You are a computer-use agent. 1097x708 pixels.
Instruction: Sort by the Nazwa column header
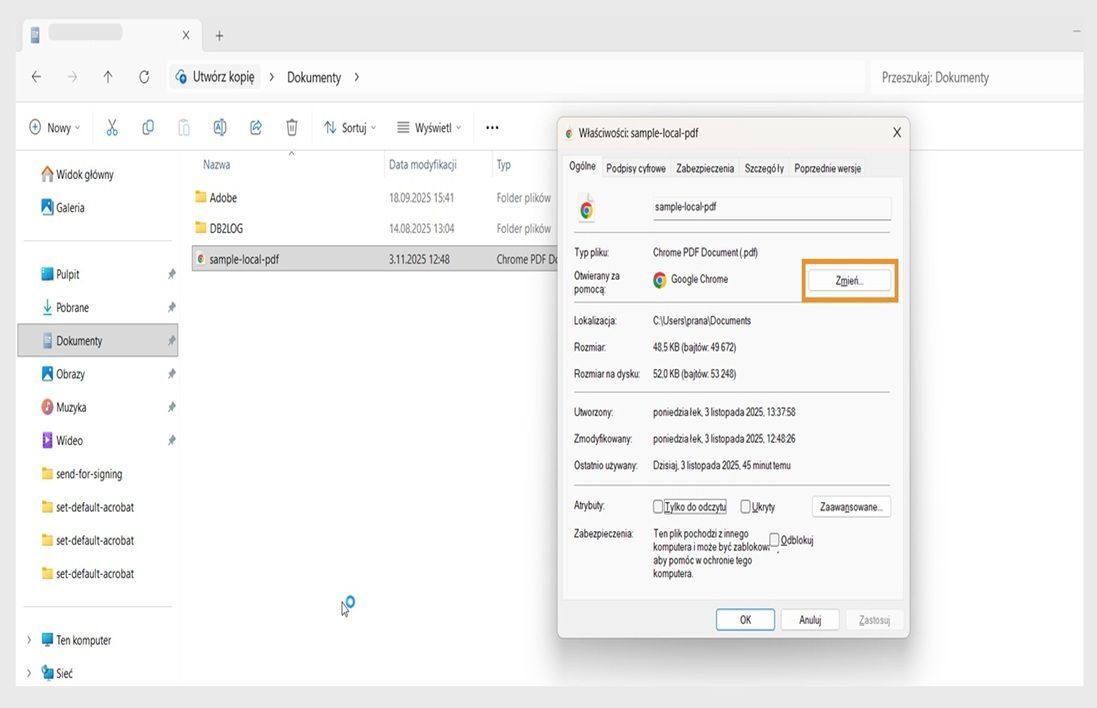coord(217,164)
